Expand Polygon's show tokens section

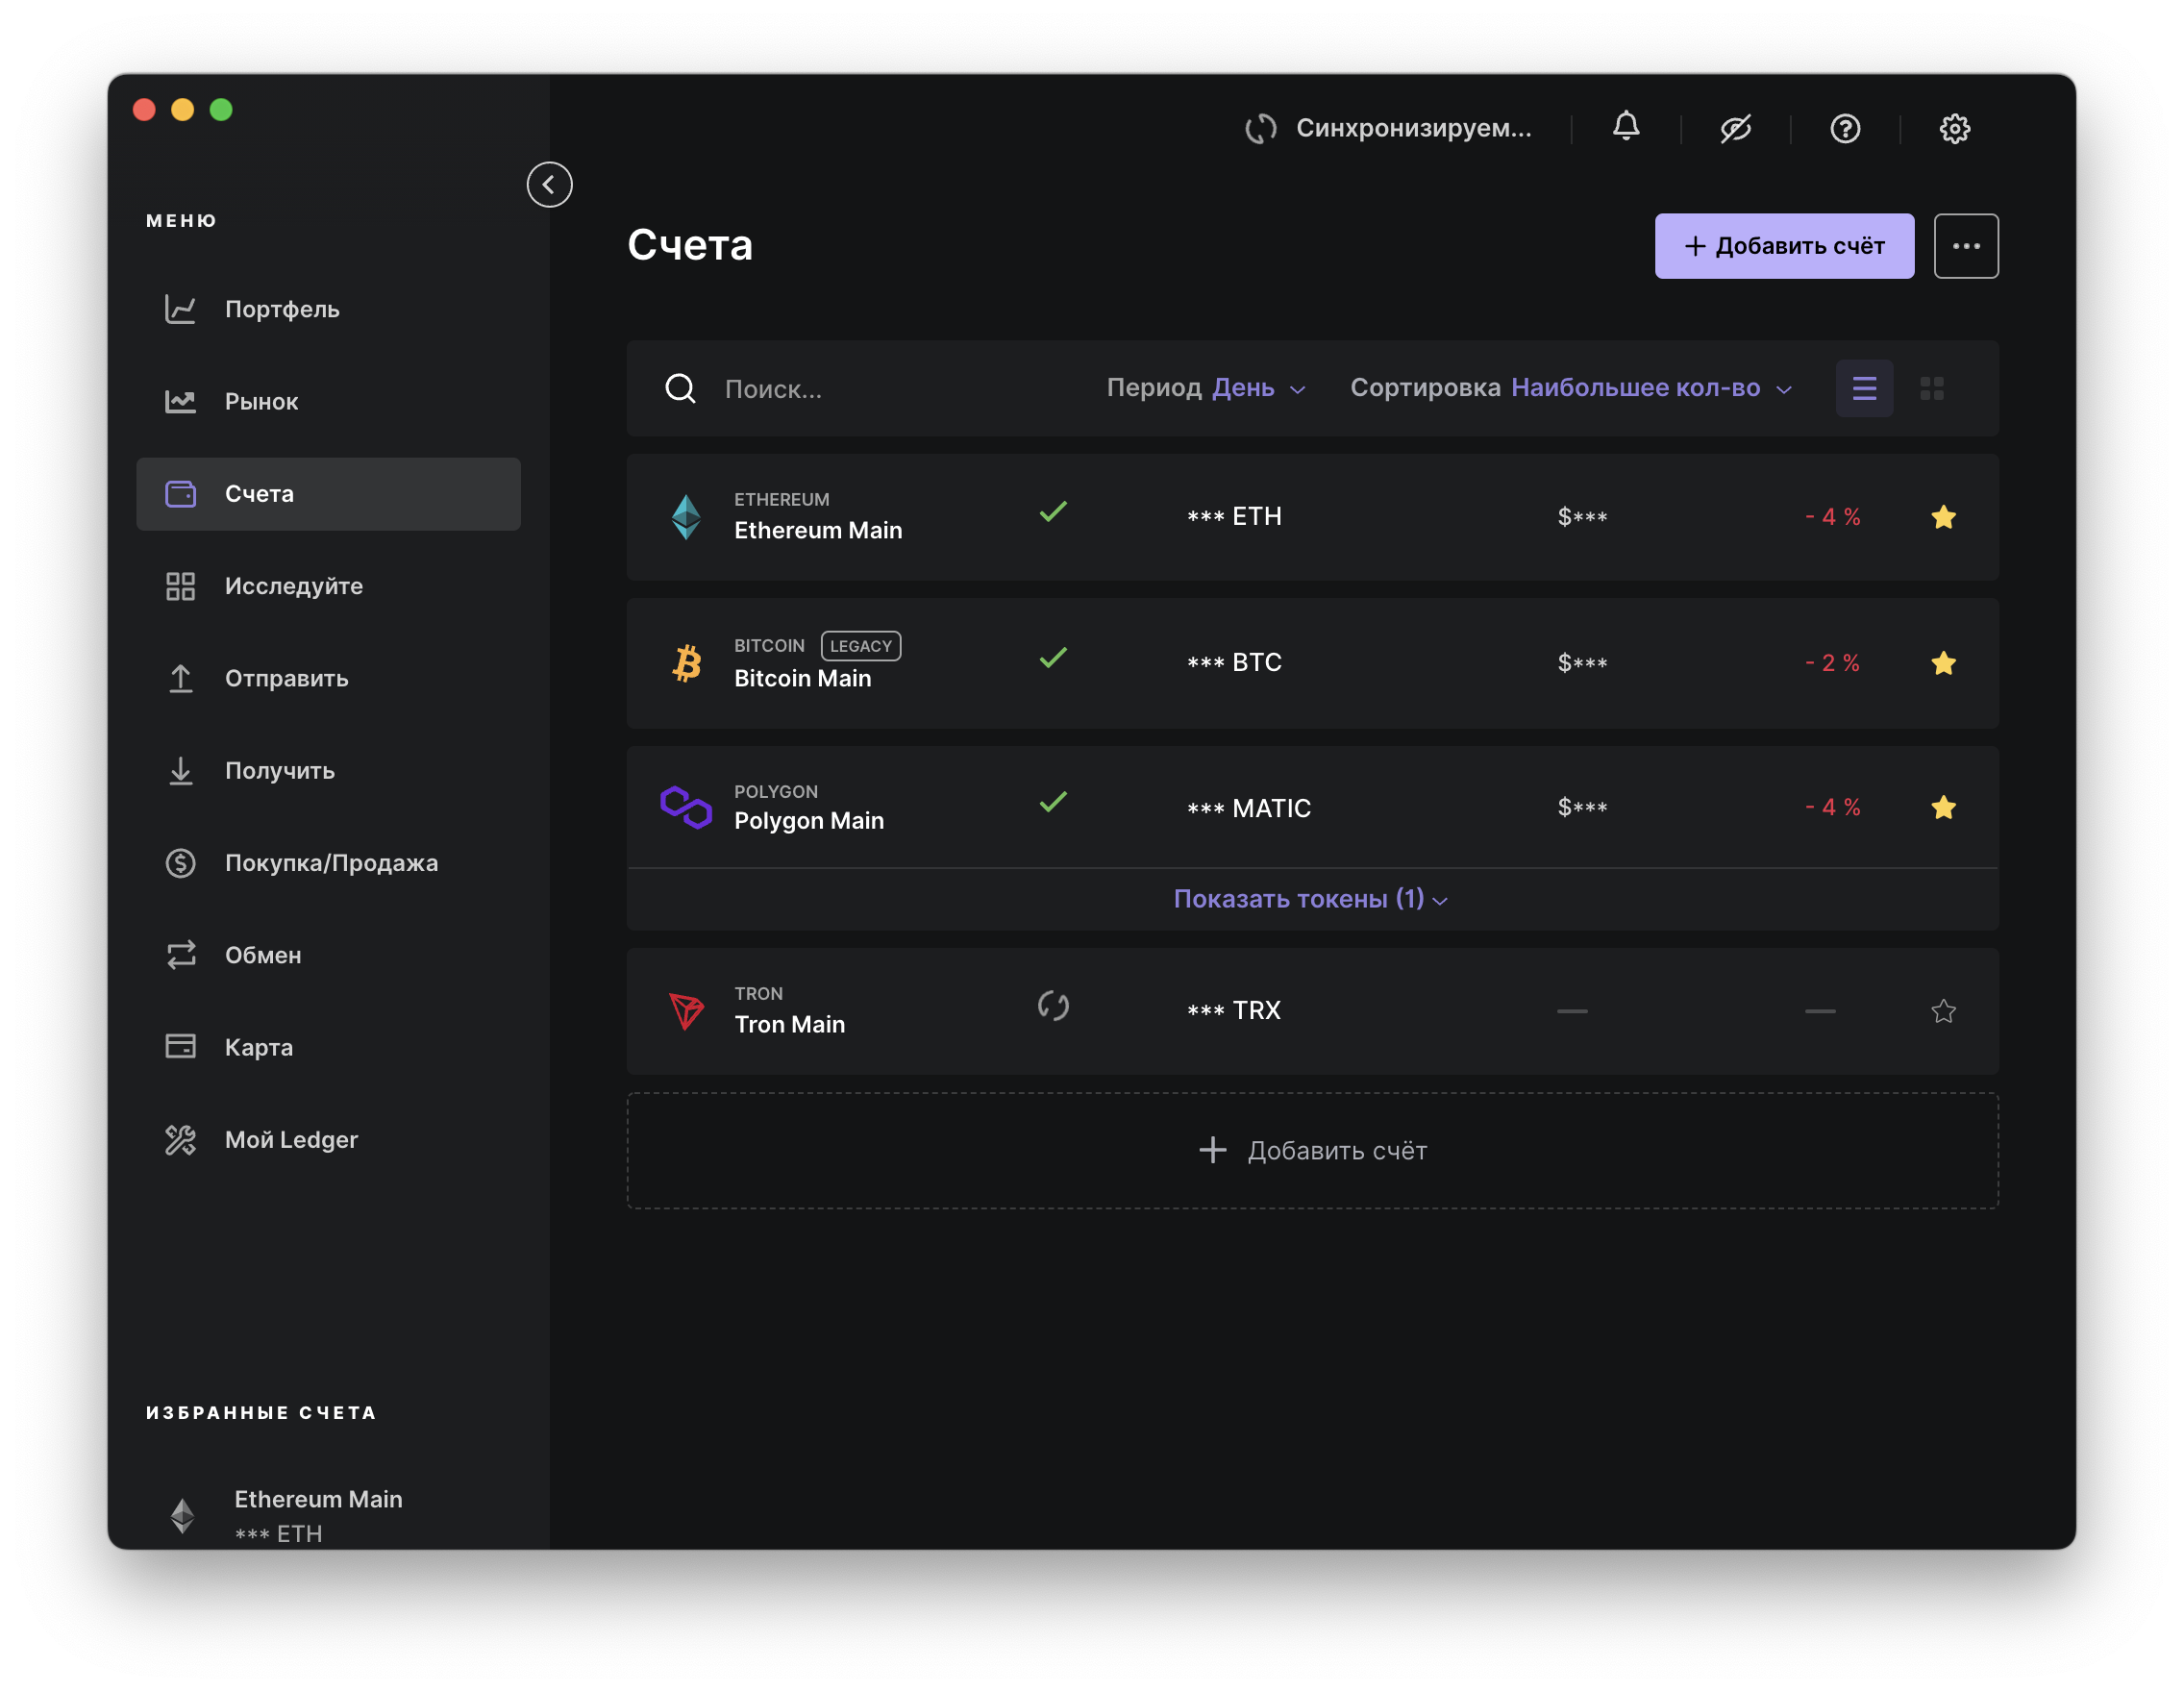pyautogui.click(x=1310, y=898)
